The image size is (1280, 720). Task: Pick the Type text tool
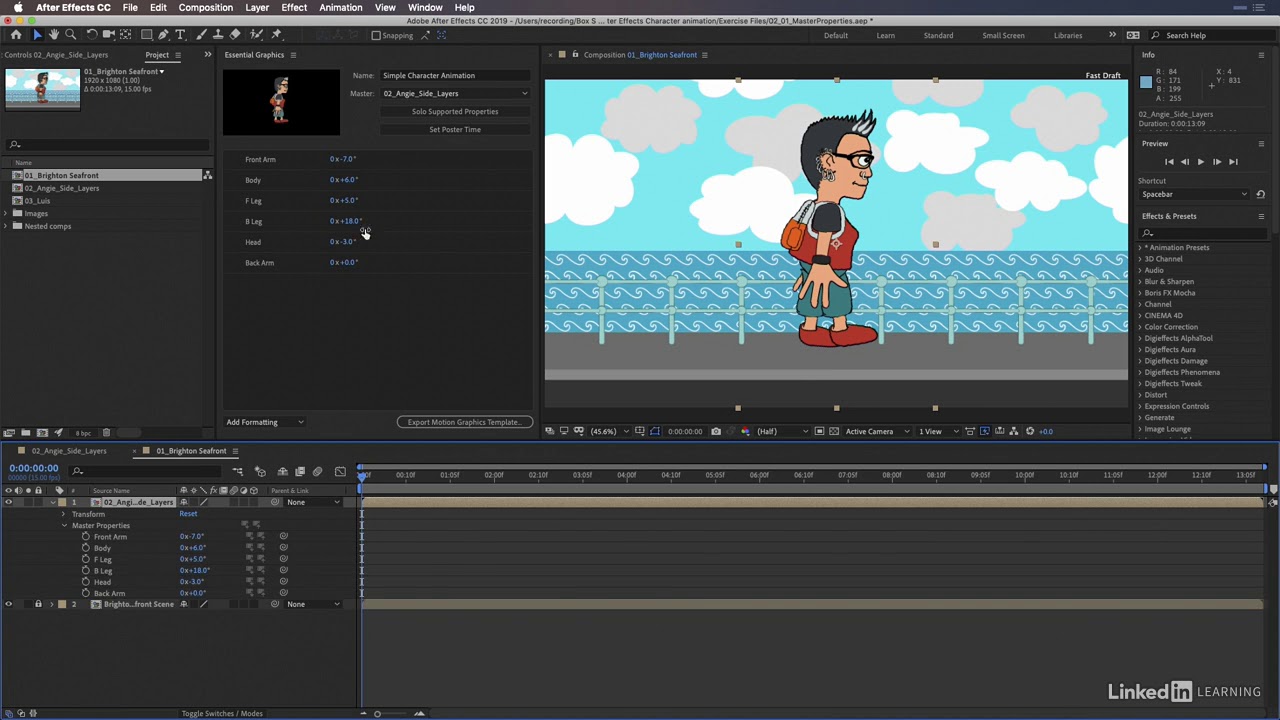click(181, 35)
